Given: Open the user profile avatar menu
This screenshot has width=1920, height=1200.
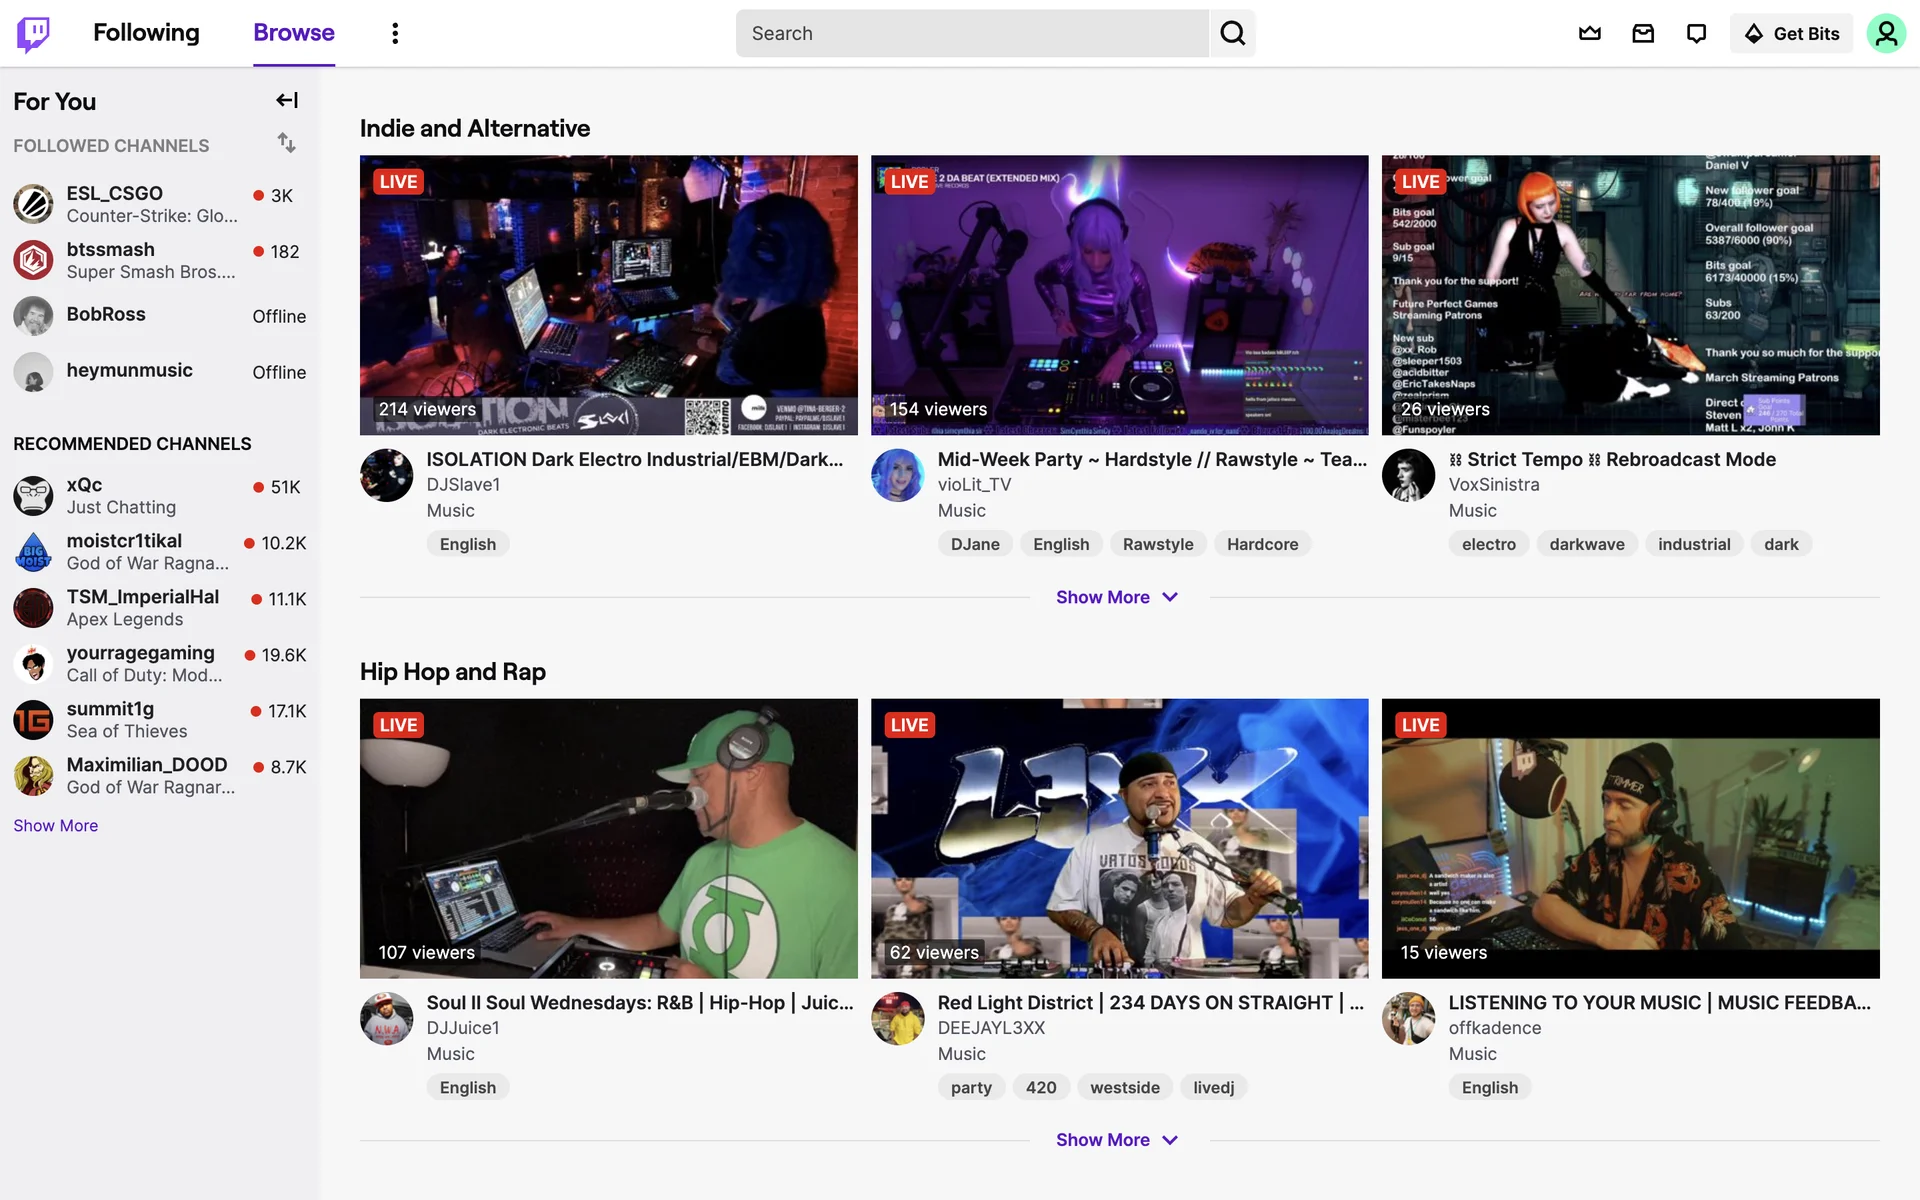Looking at the screenshot, I should (x=1885, y=33).
